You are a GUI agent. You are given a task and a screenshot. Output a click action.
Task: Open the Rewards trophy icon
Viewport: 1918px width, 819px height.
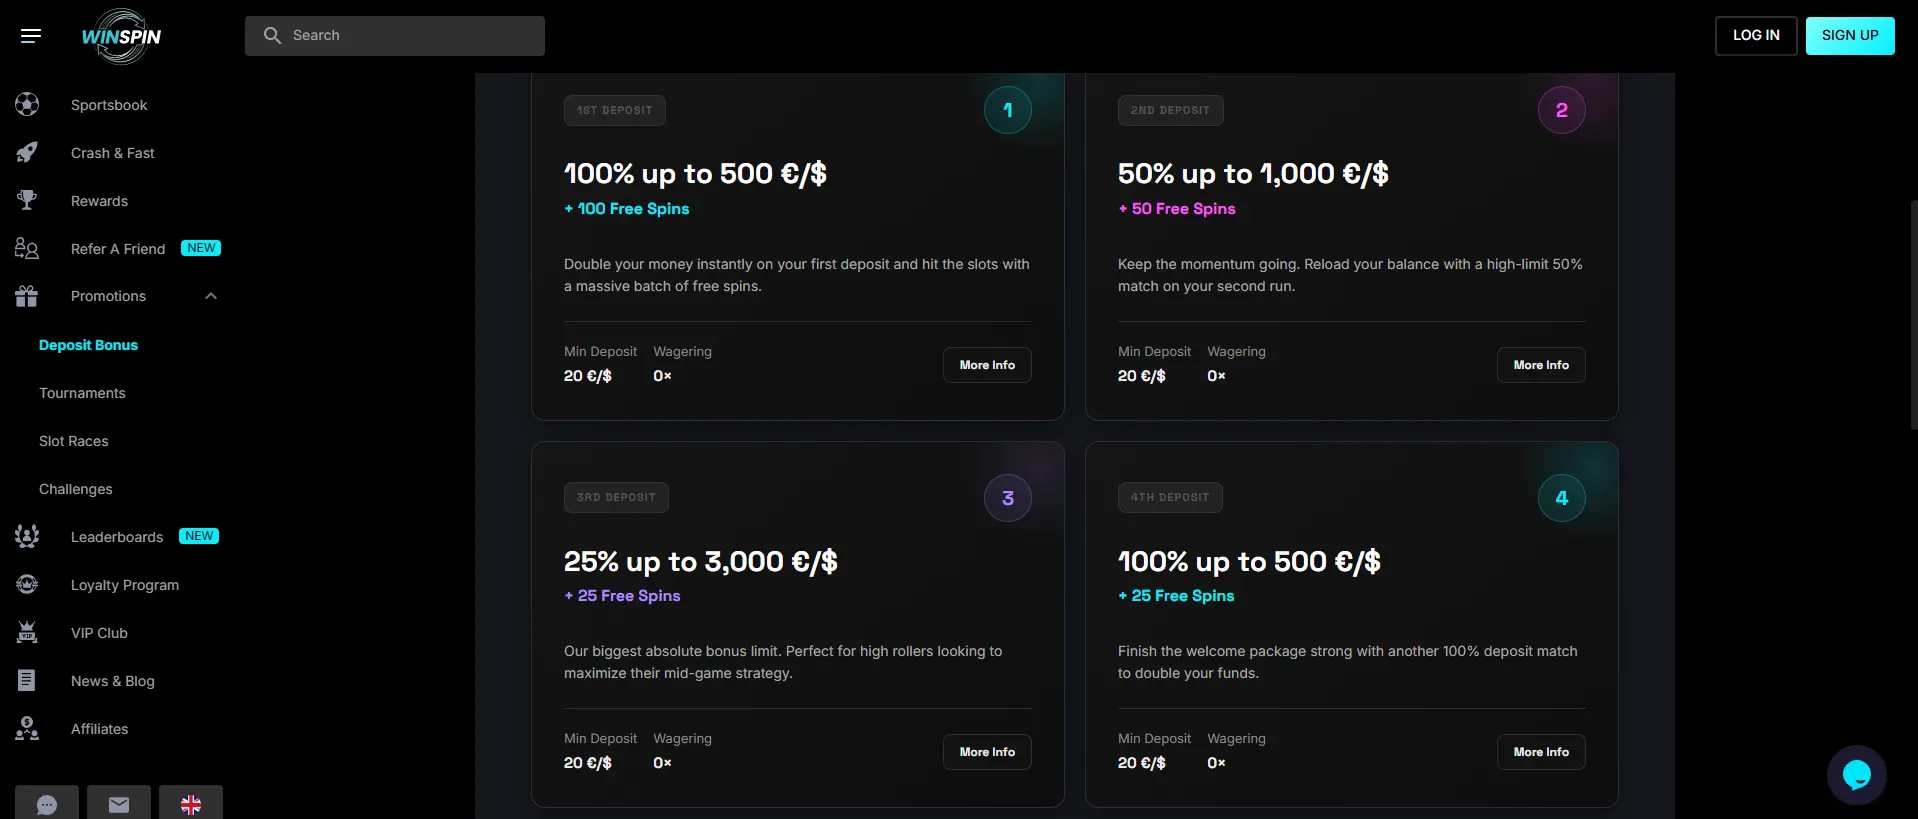pos(27,200)
